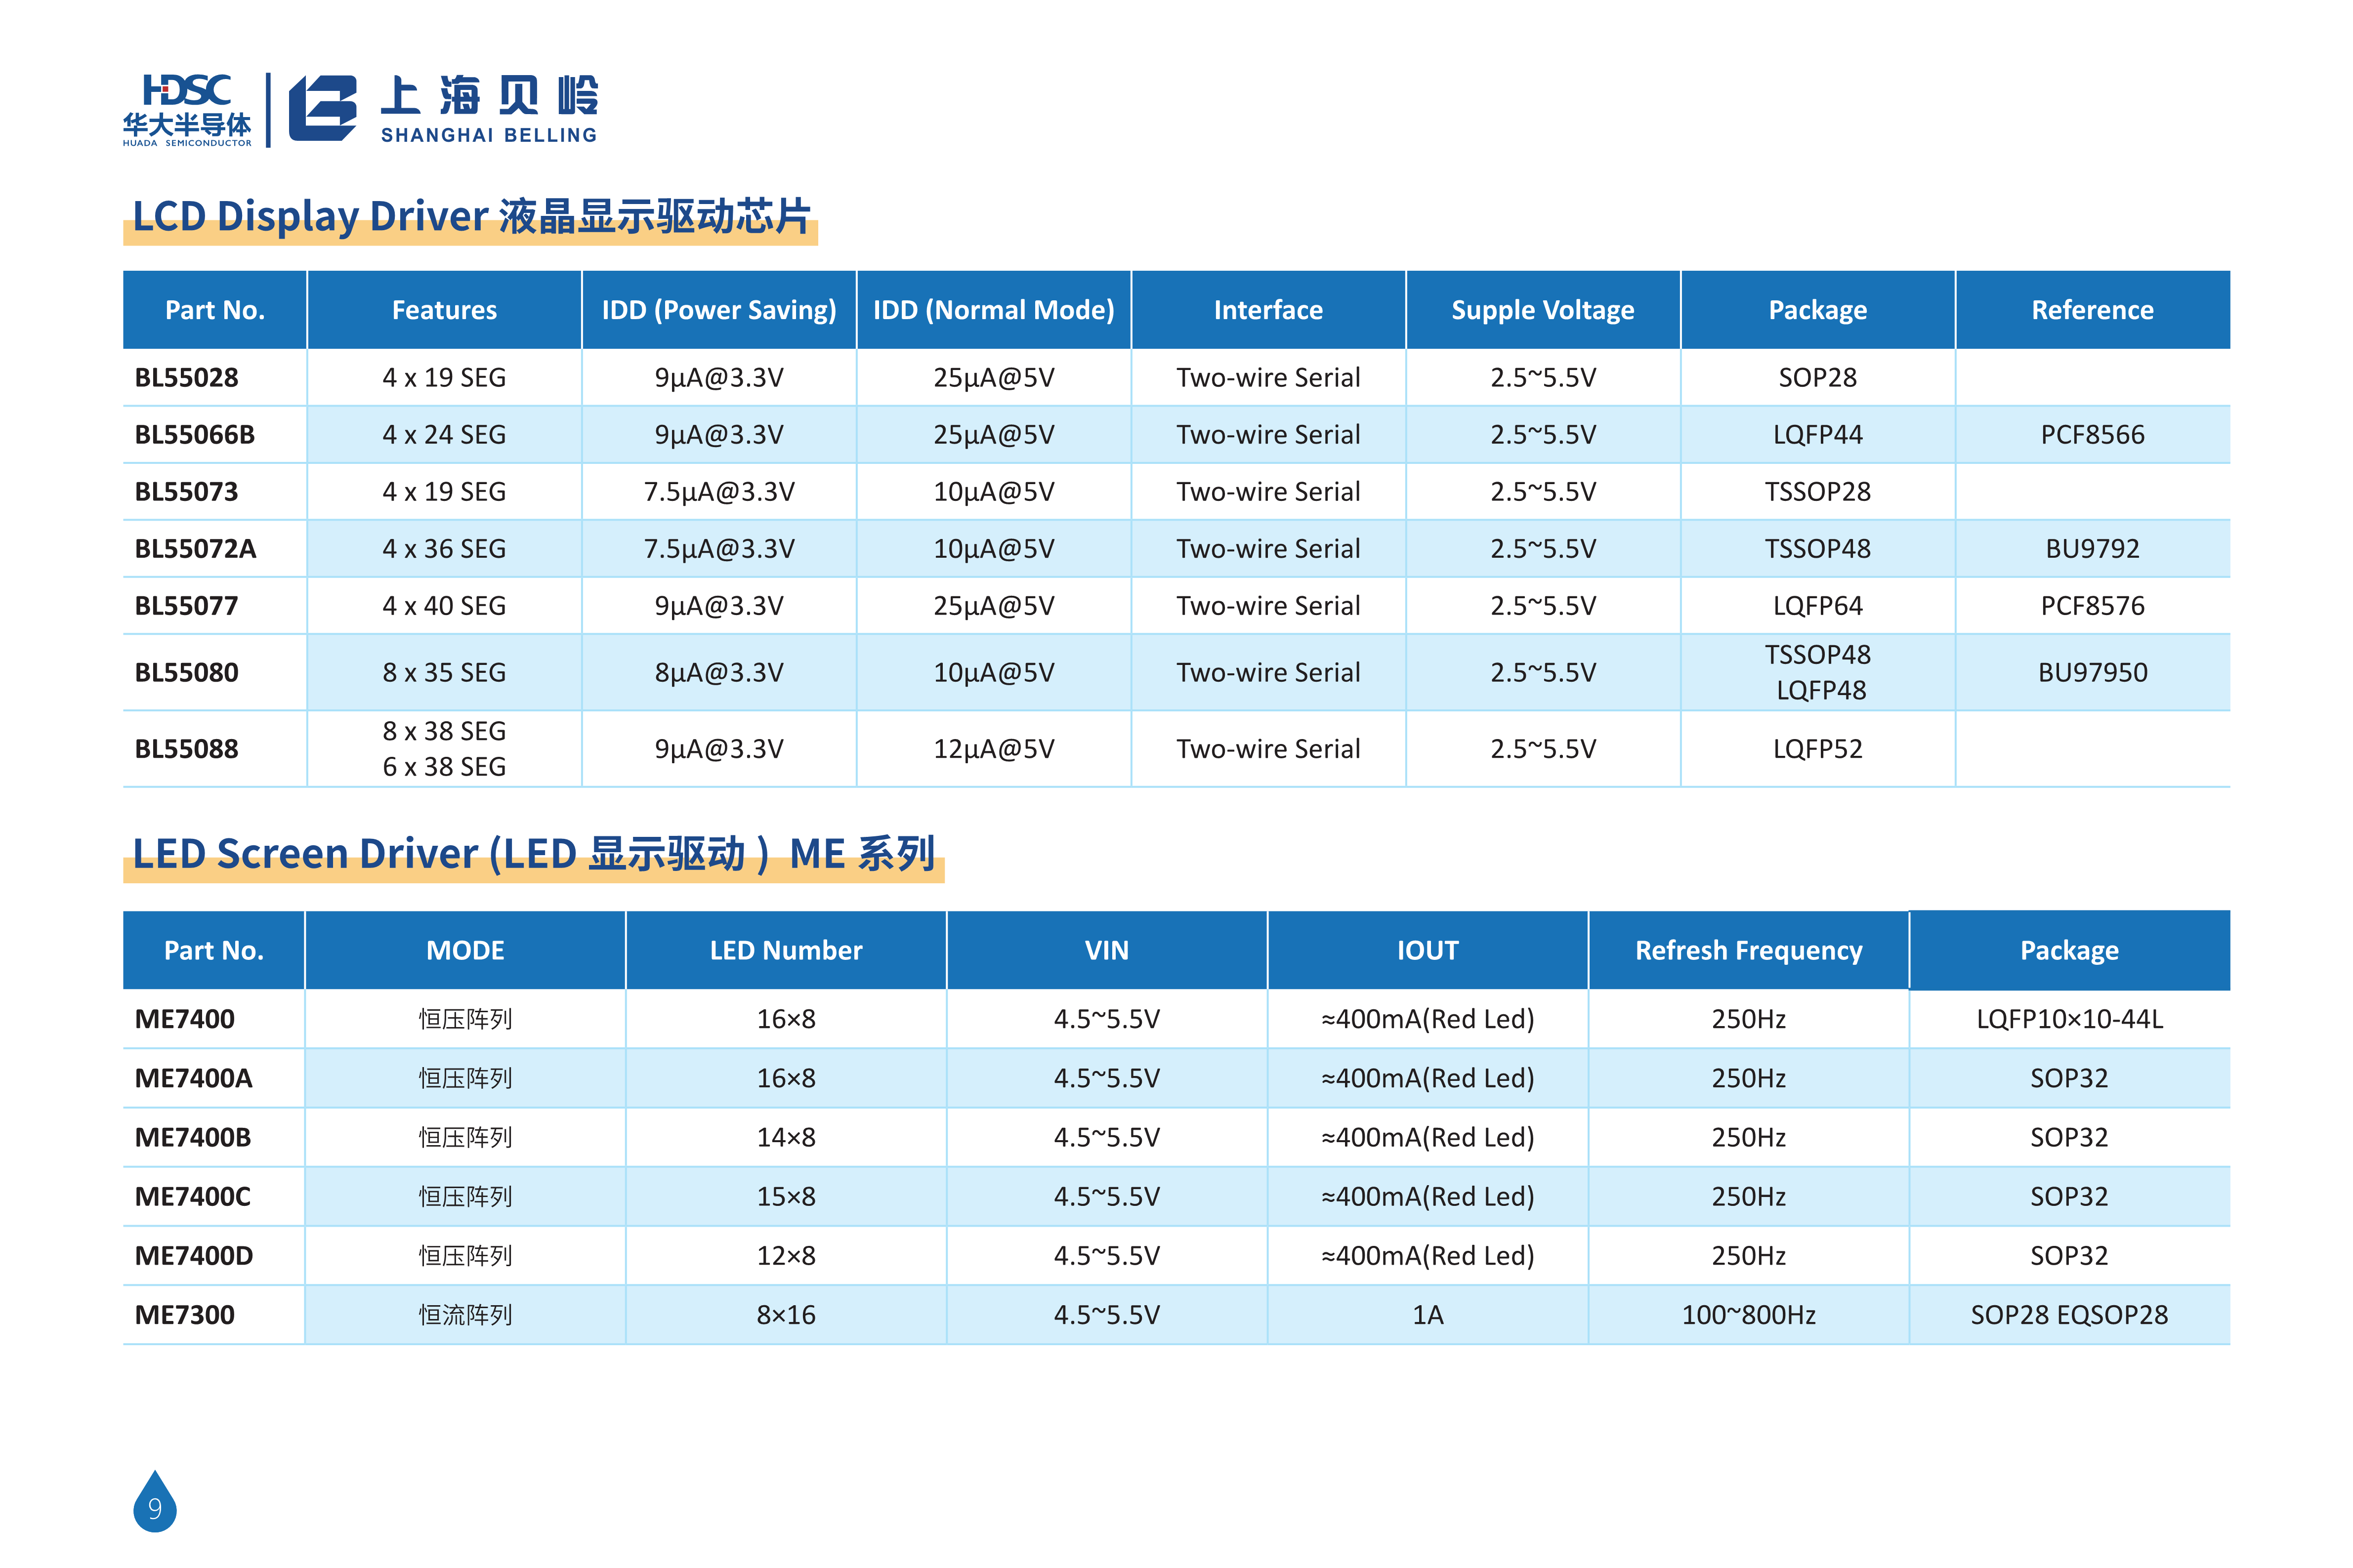Select part number BL55066B
The image size is (2353, 1568).
195,435
